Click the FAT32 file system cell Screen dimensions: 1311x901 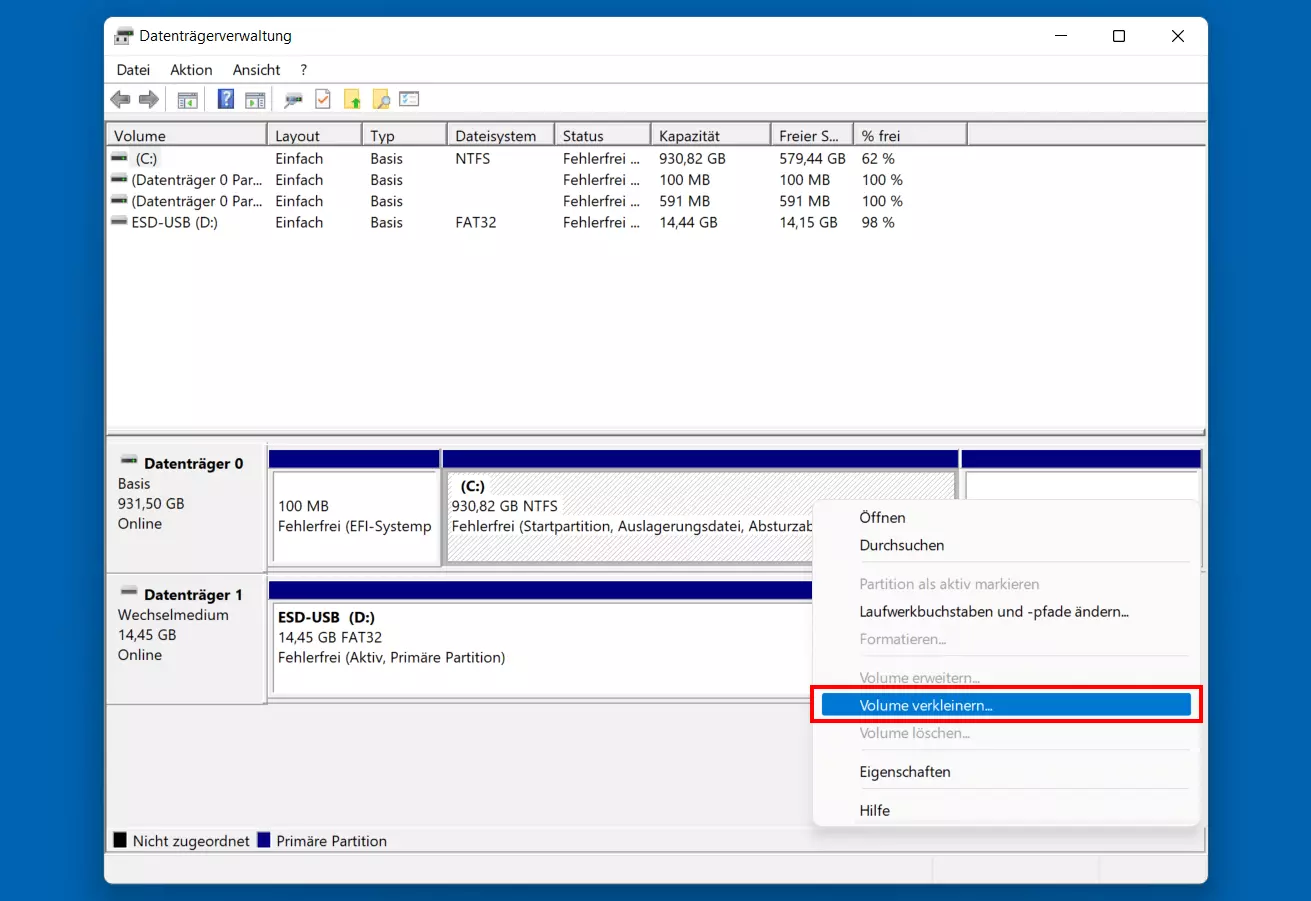pyautogui.click(x=476, y=222)
